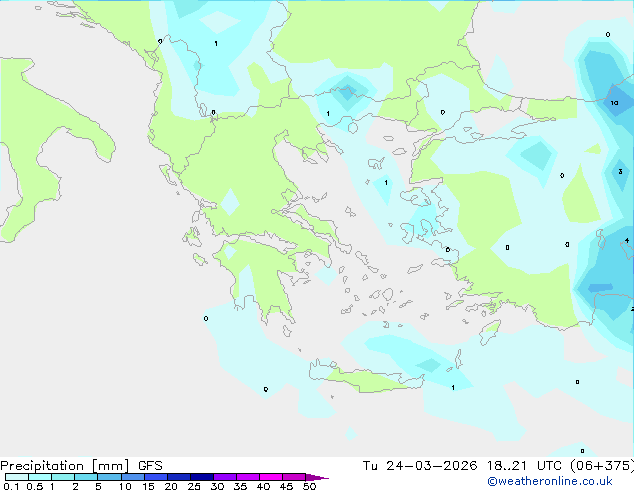The image size is (634, 490).
Task: Click the legend scale label '50'
Action: point(309,486)
